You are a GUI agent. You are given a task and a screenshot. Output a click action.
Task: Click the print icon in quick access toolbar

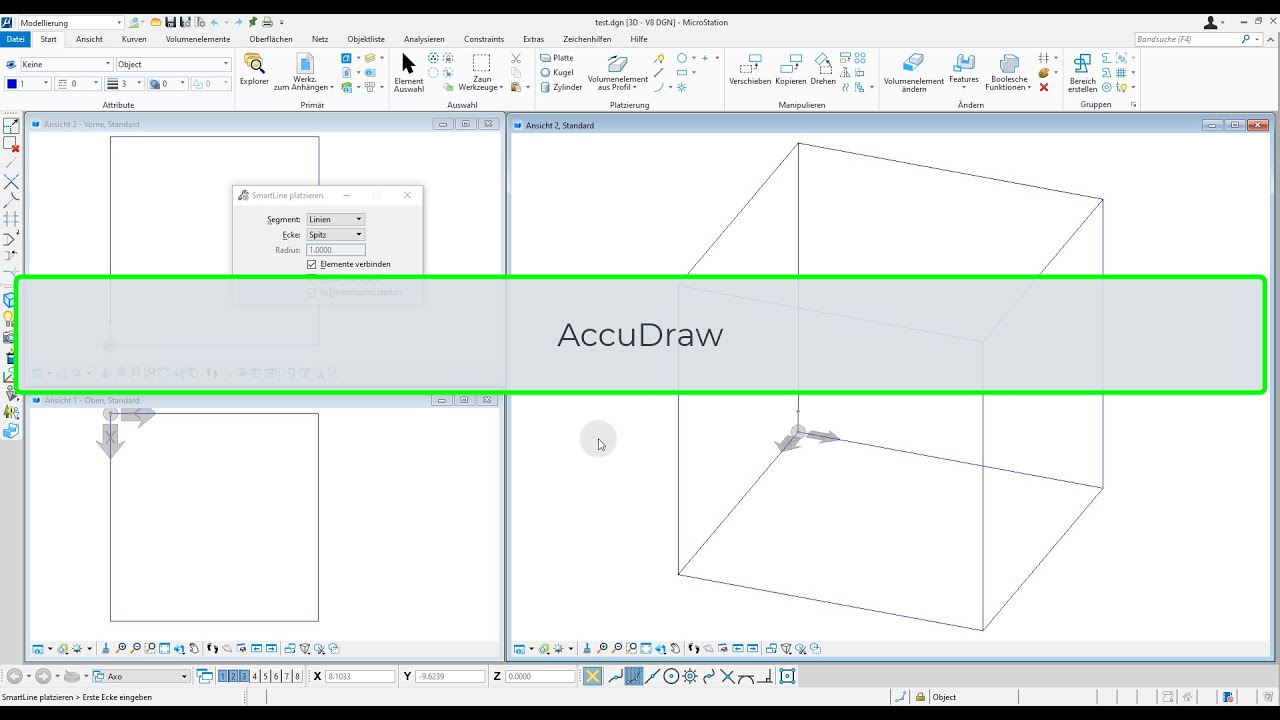point(267,22)
